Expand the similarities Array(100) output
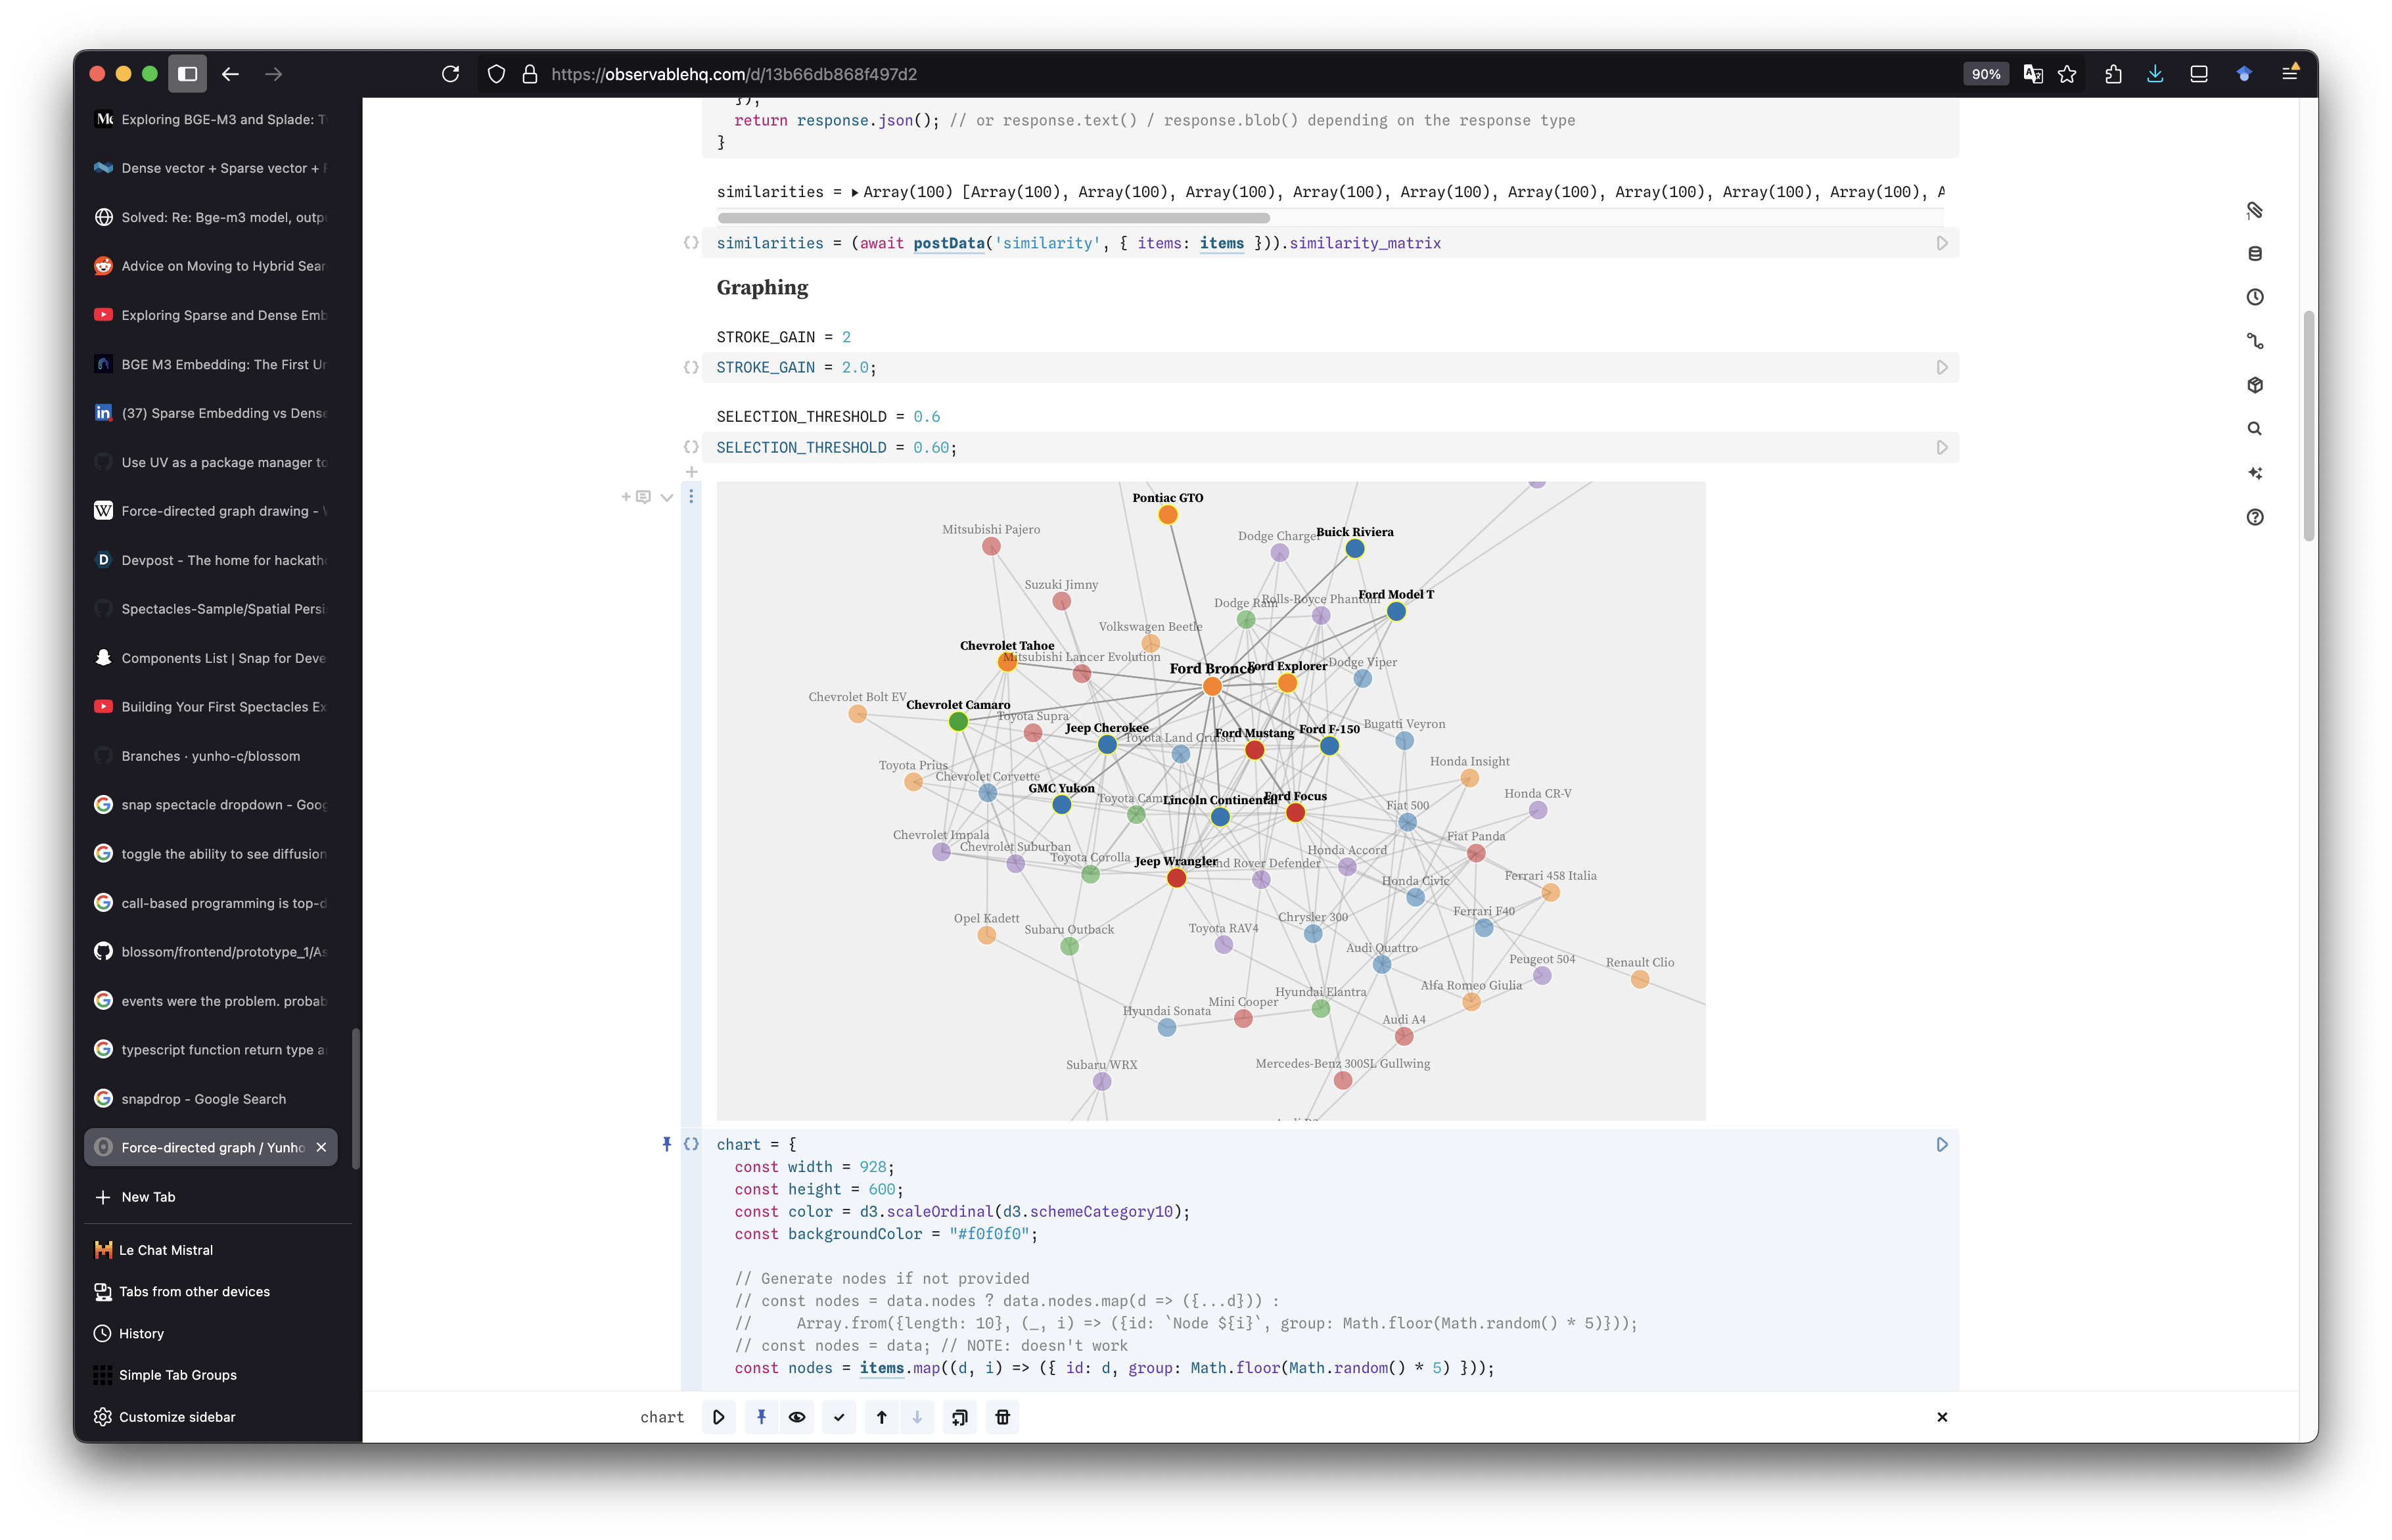The image size is (2392, 1540). pyautogui.click(x=854, y=192)
